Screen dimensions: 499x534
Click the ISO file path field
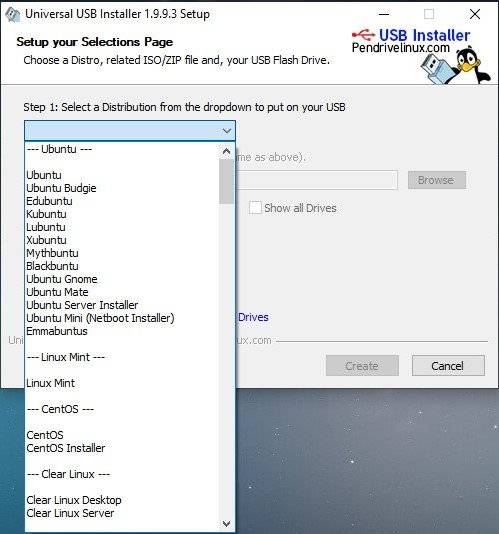pos(316,180)
